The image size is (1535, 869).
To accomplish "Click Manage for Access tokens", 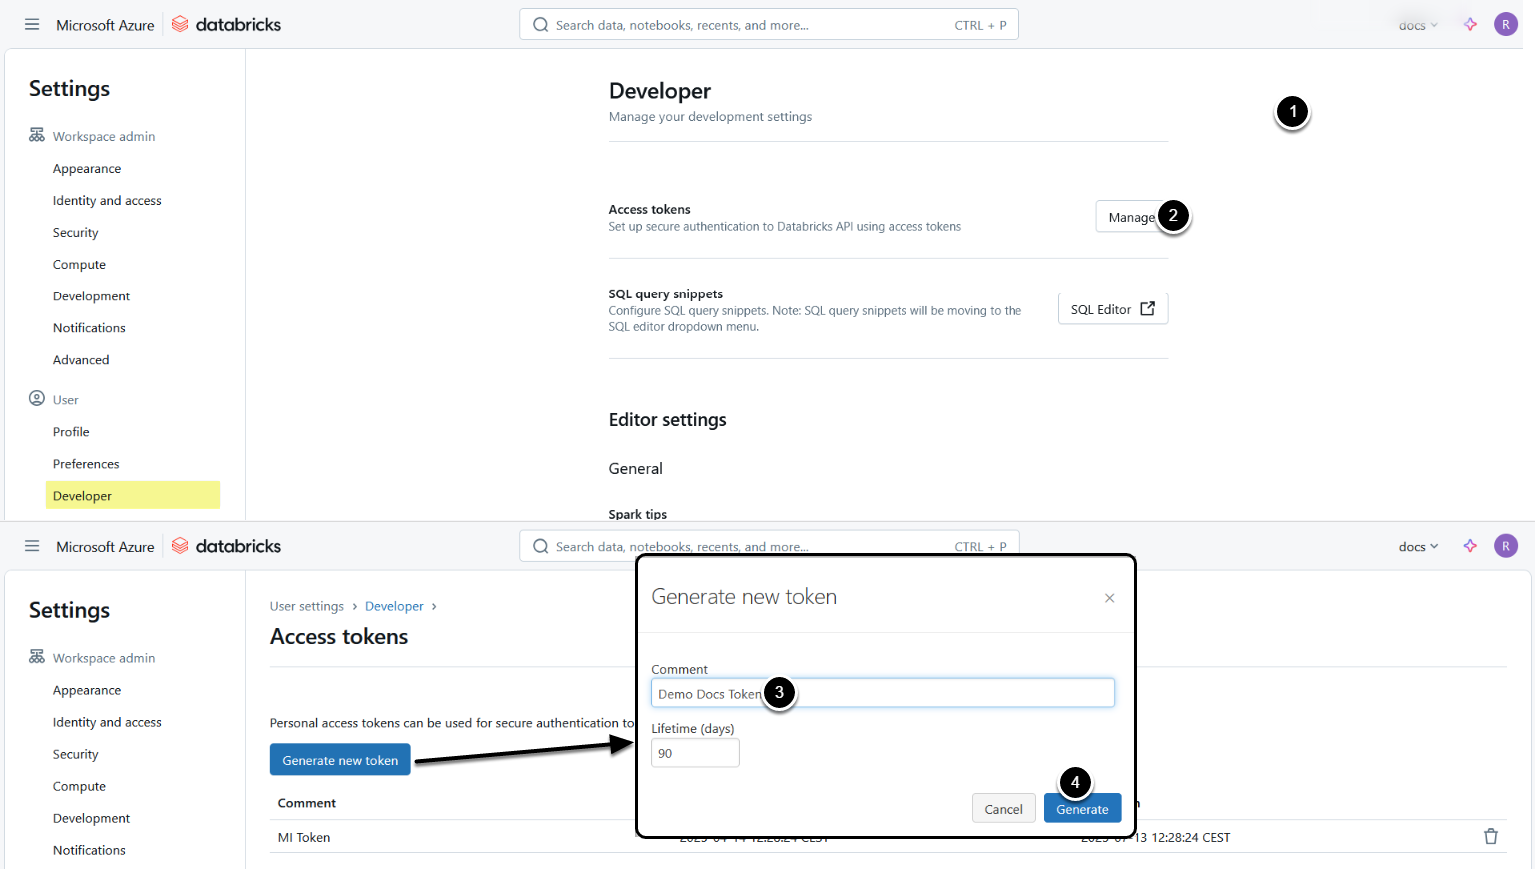I will [x=1131, y=217].
